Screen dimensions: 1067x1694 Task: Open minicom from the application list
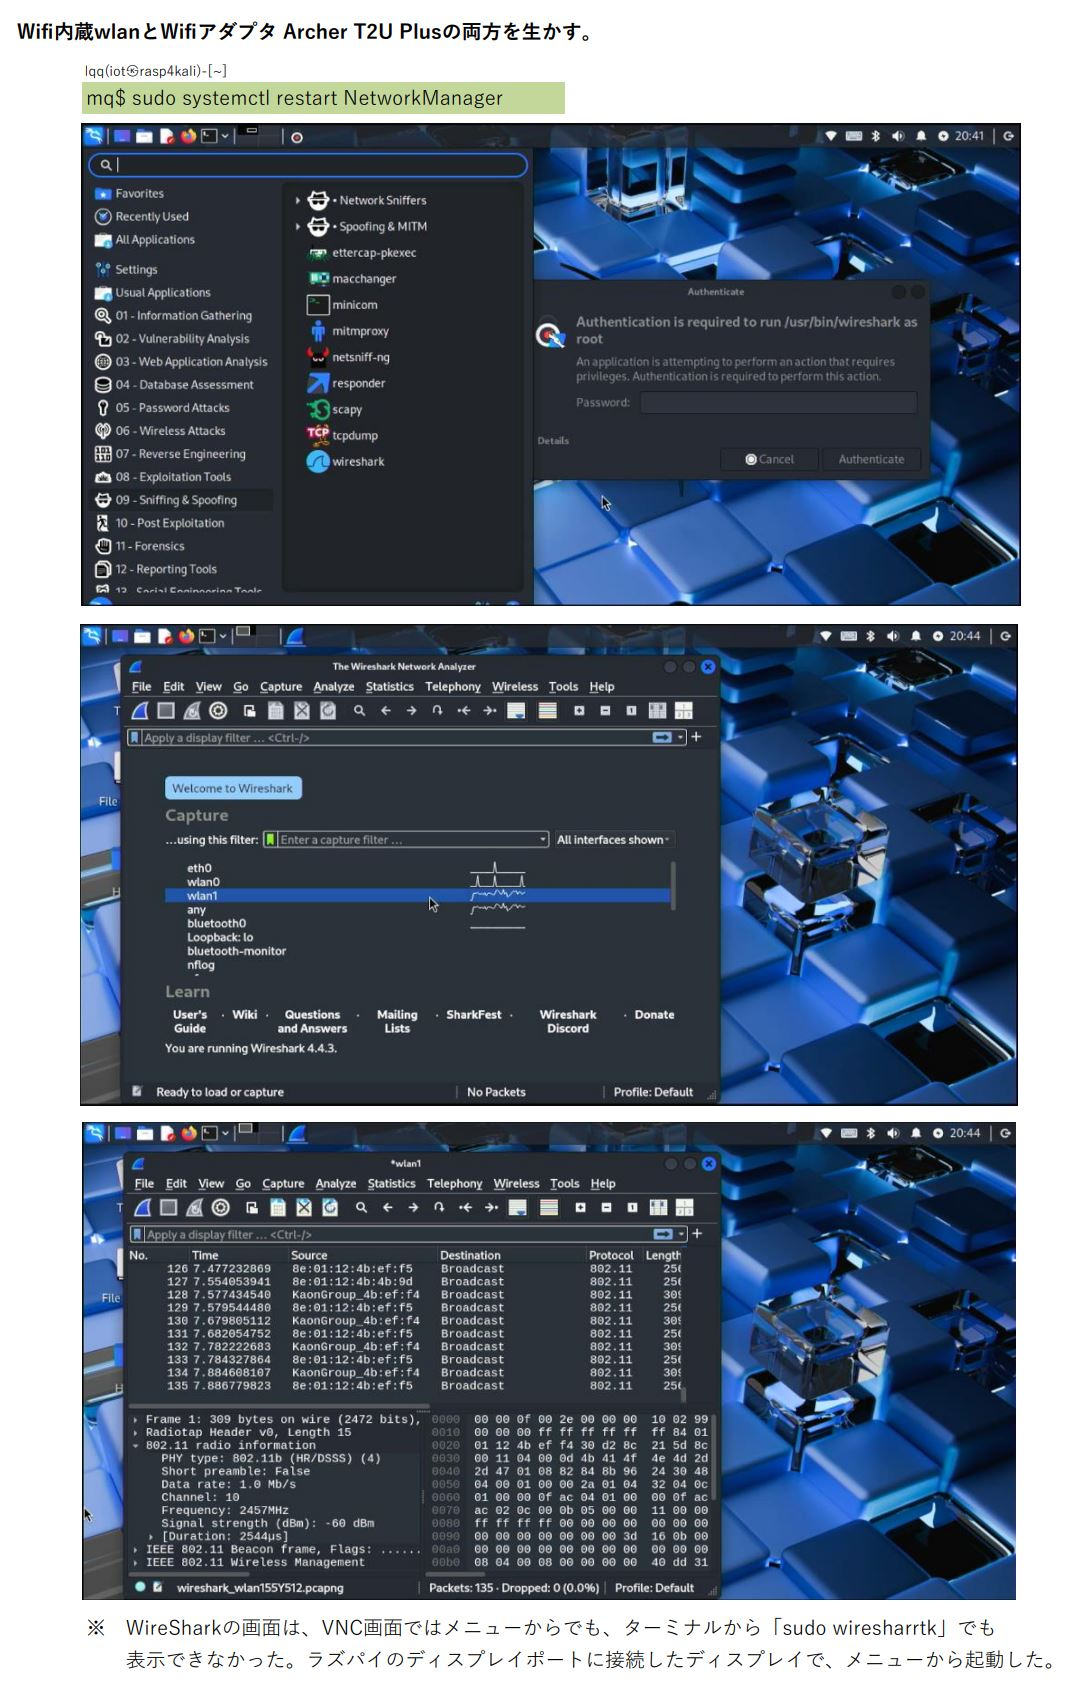342,305
